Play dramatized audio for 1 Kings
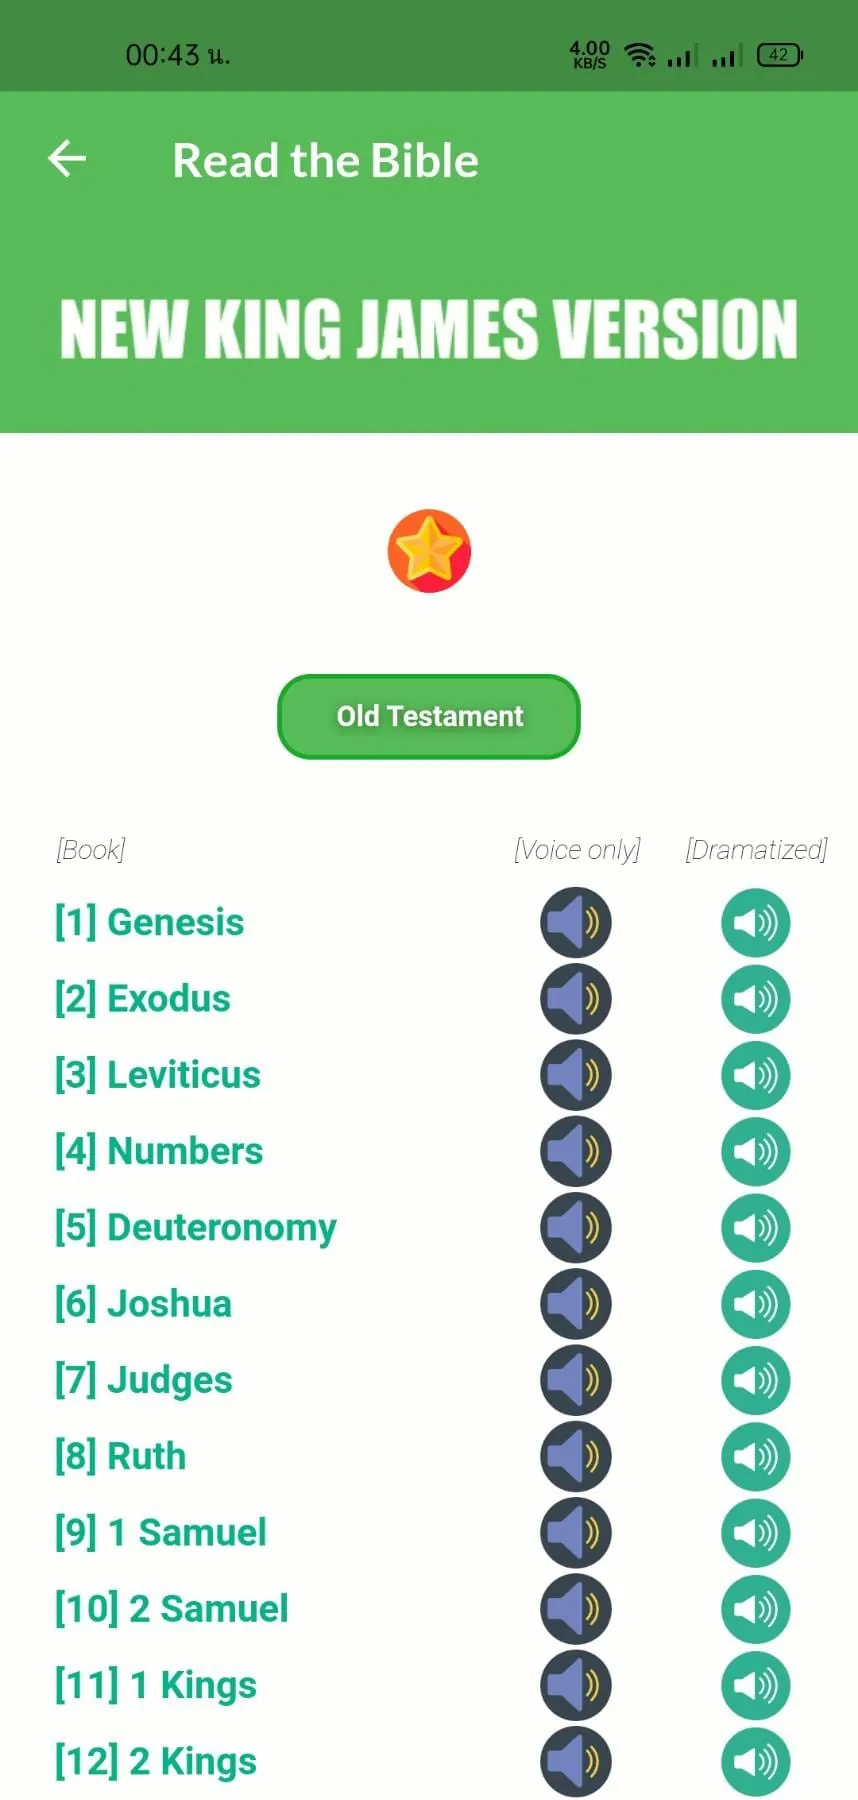This screenshot has height=1800, width=858. (756, 1685)
